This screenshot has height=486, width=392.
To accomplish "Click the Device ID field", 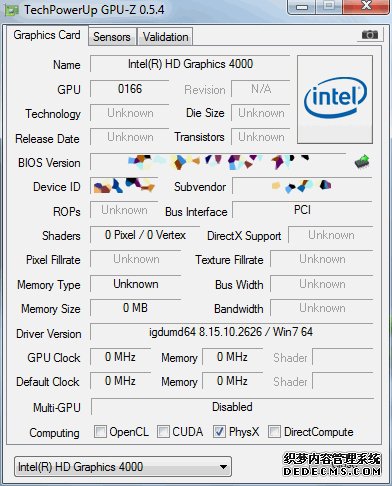I will coord(124,186).
